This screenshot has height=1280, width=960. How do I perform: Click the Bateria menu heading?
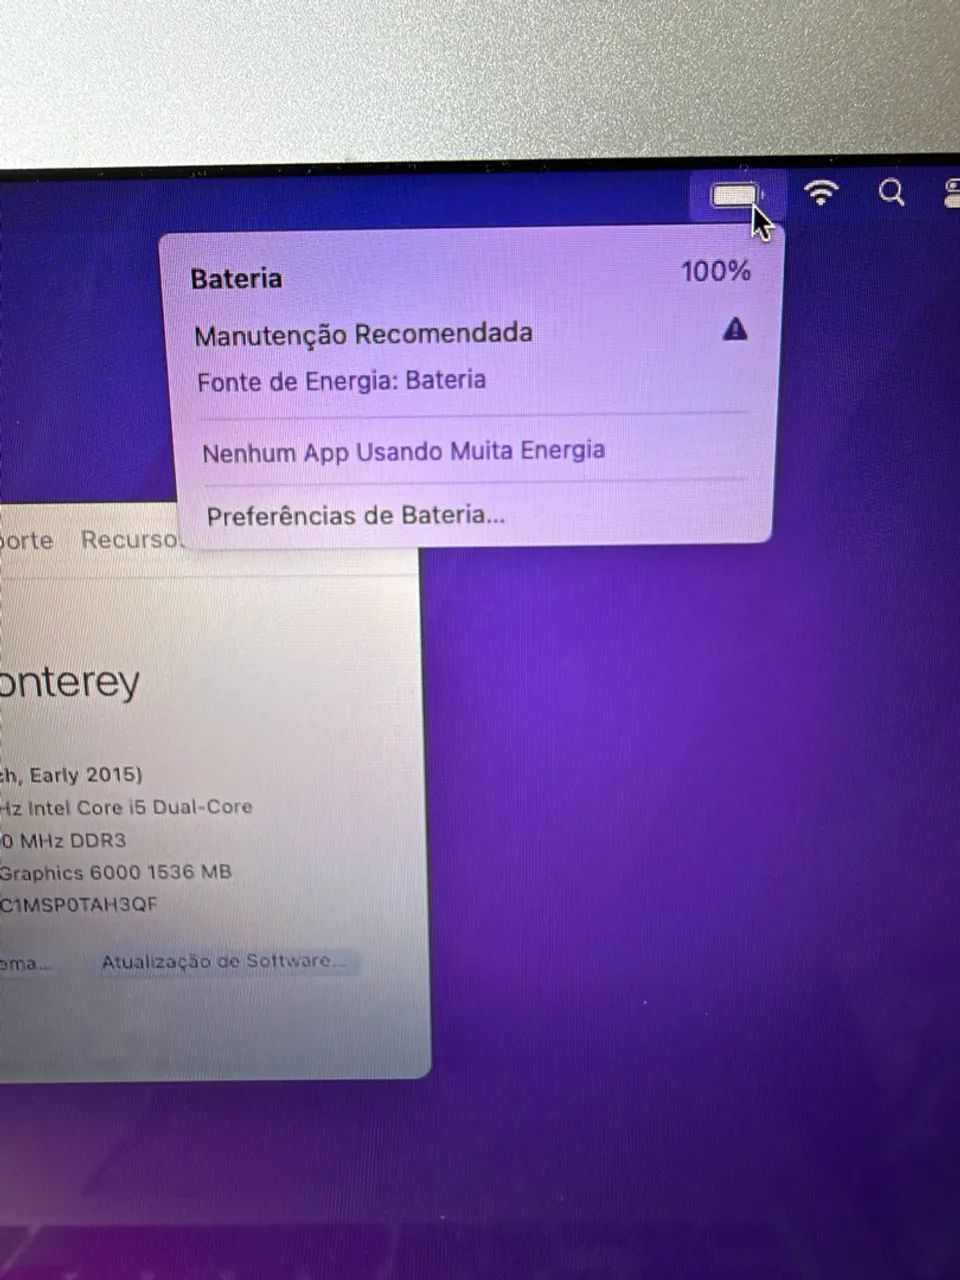click(236, 278)
